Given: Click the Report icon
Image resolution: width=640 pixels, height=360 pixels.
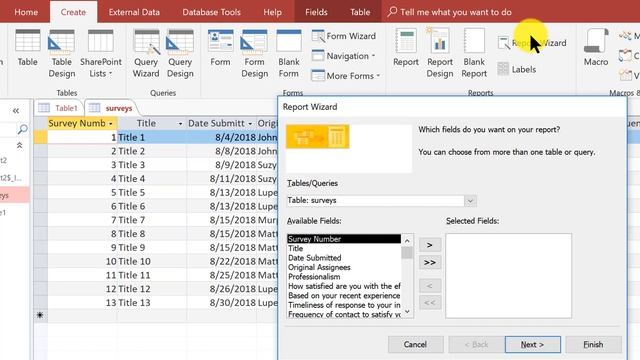Looking at the screenshot, I should tap(406, 48).
